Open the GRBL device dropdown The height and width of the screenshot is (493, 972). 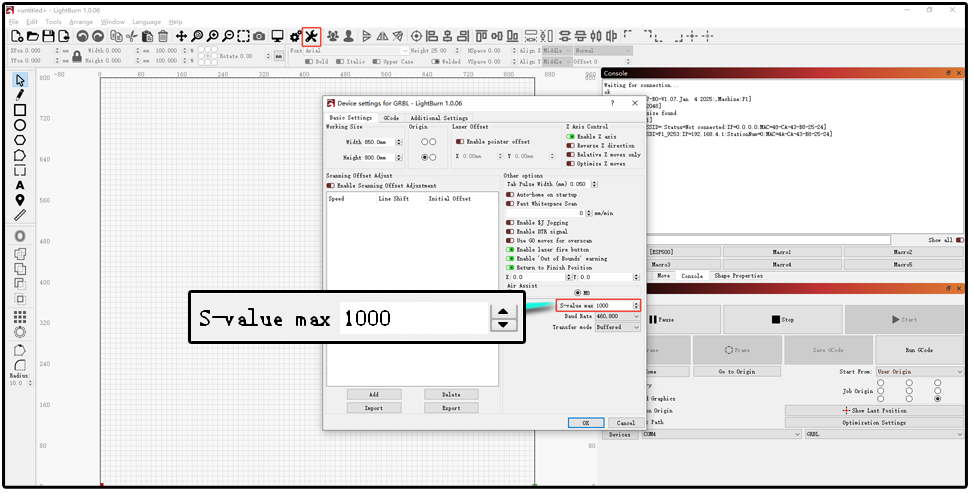click(x=884, y=435)
